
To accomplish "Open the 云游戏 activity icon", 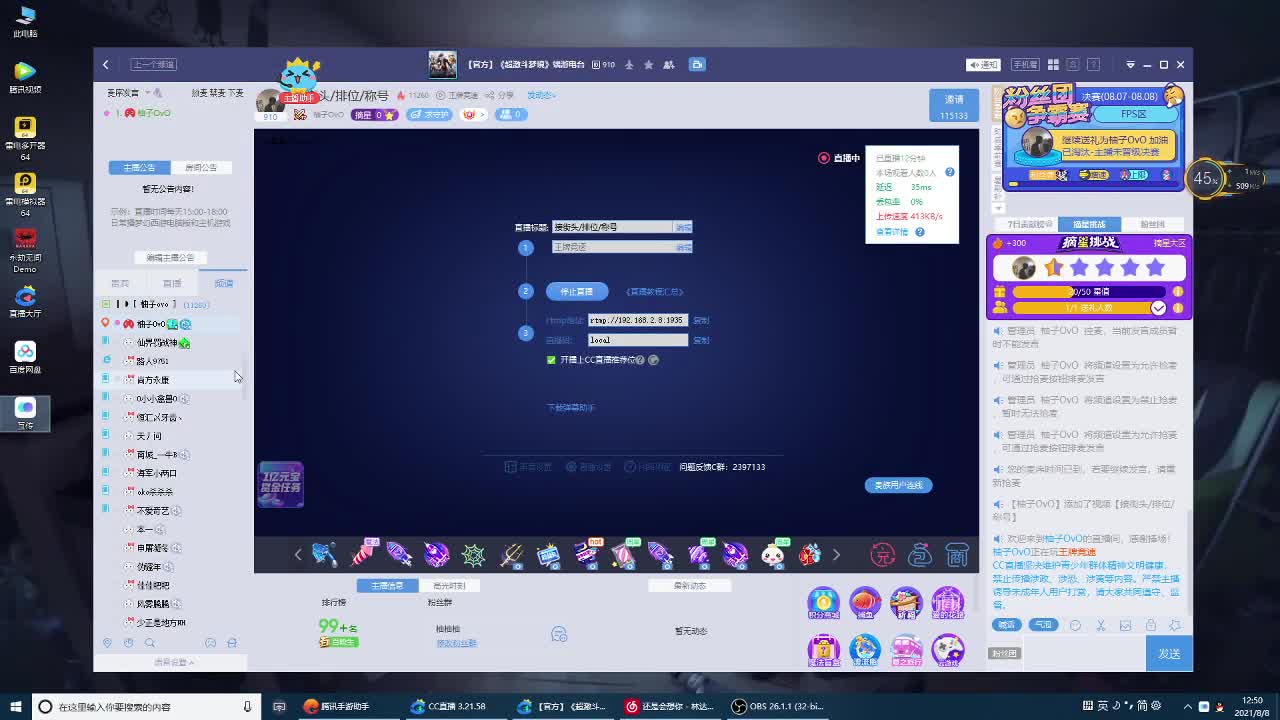I will click(948, 650).
